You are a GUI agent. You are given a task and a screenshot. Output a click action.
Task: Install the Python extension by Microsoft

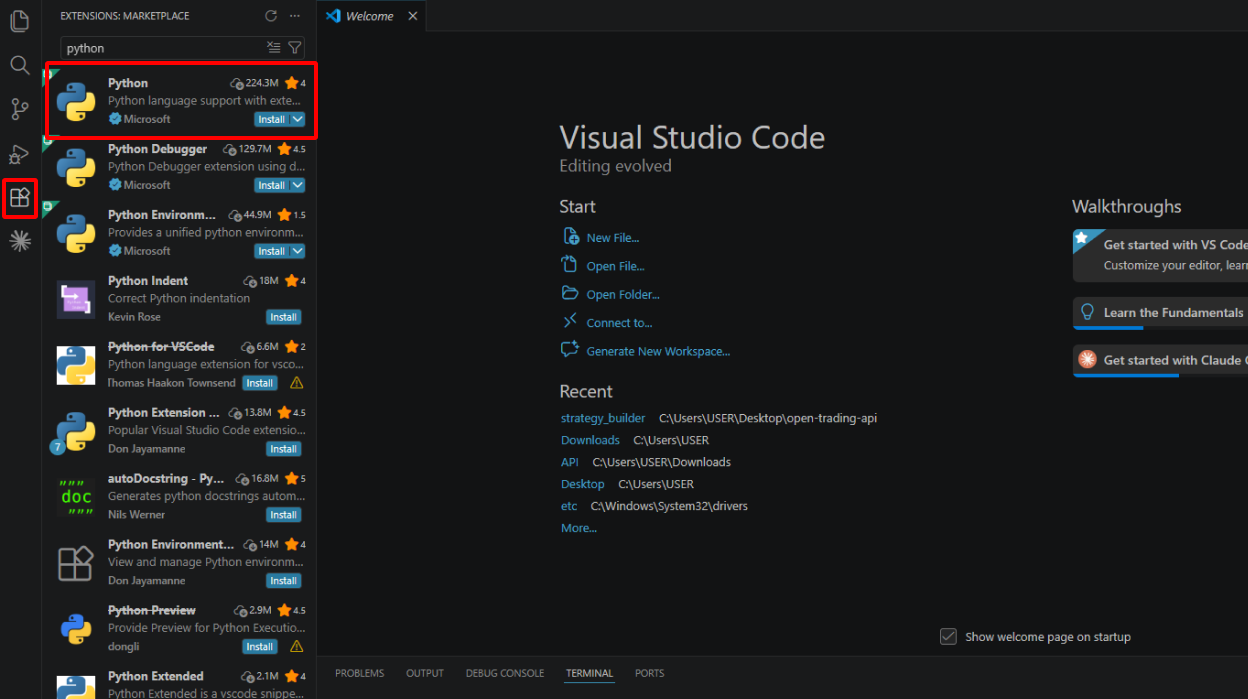[272, 119]
